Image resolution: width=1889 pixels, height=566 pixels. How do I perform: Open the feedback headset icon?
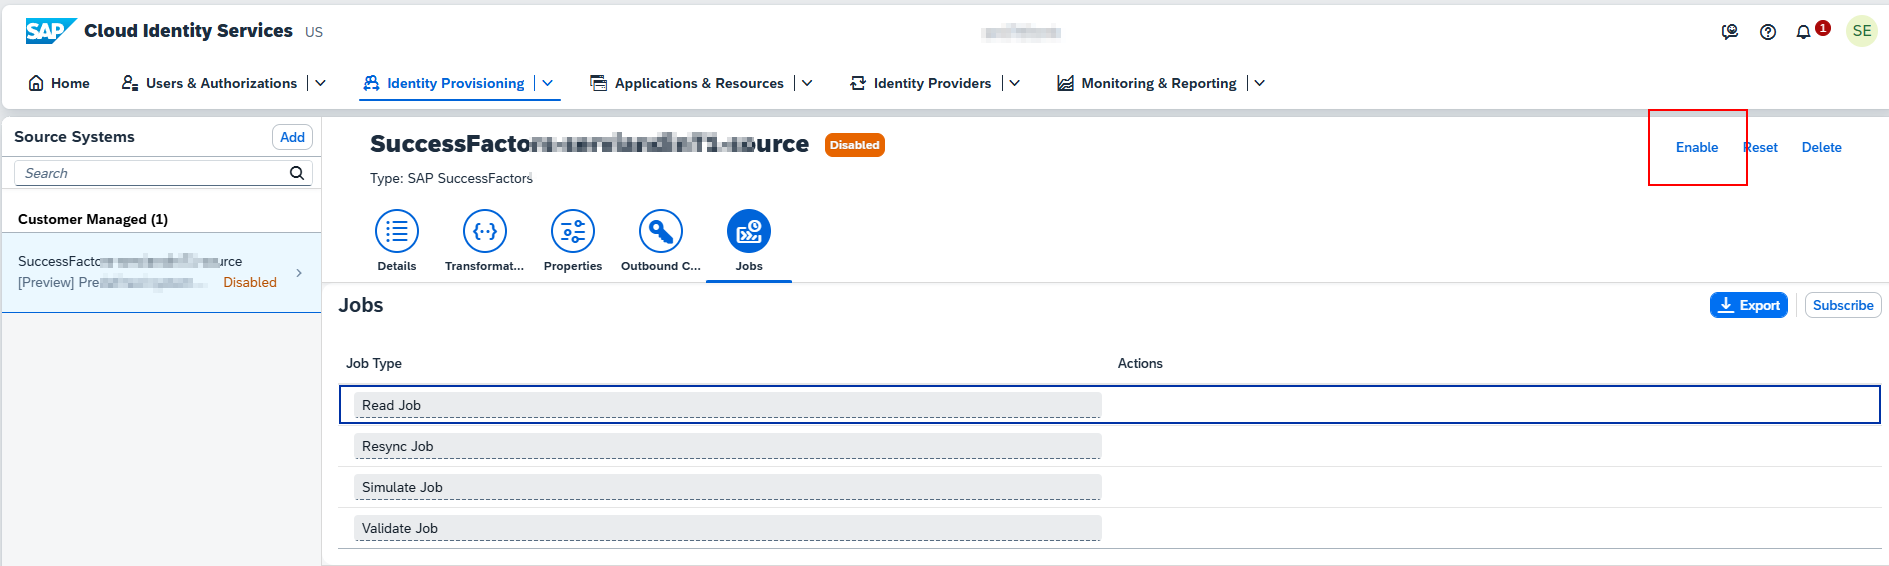(1730, 32)
